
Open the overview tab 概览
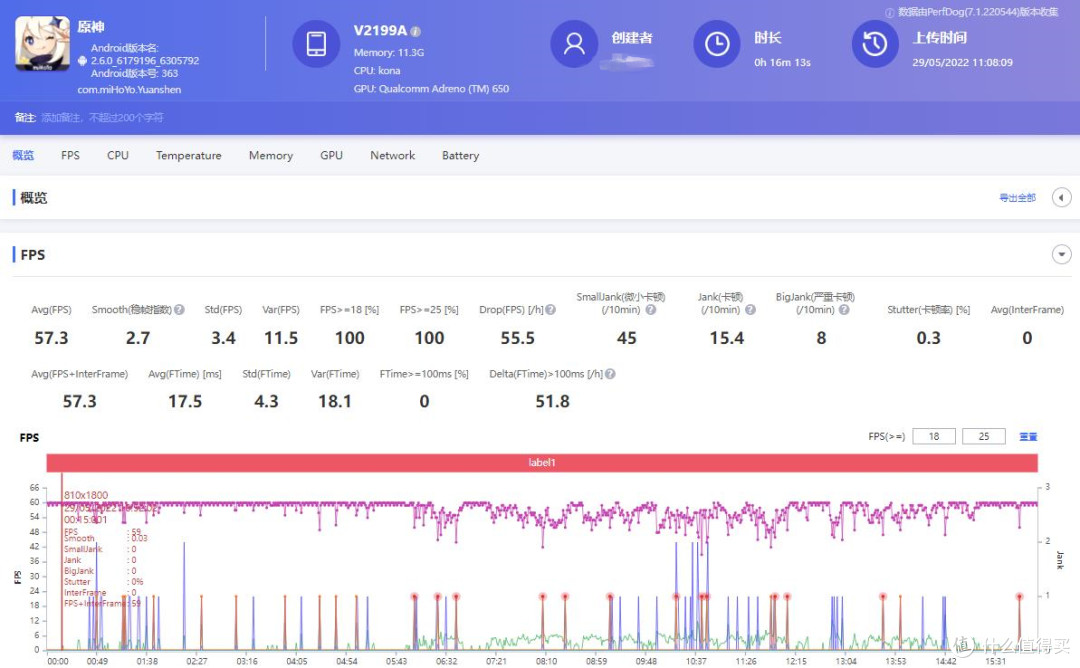click(x=23, y=156)
